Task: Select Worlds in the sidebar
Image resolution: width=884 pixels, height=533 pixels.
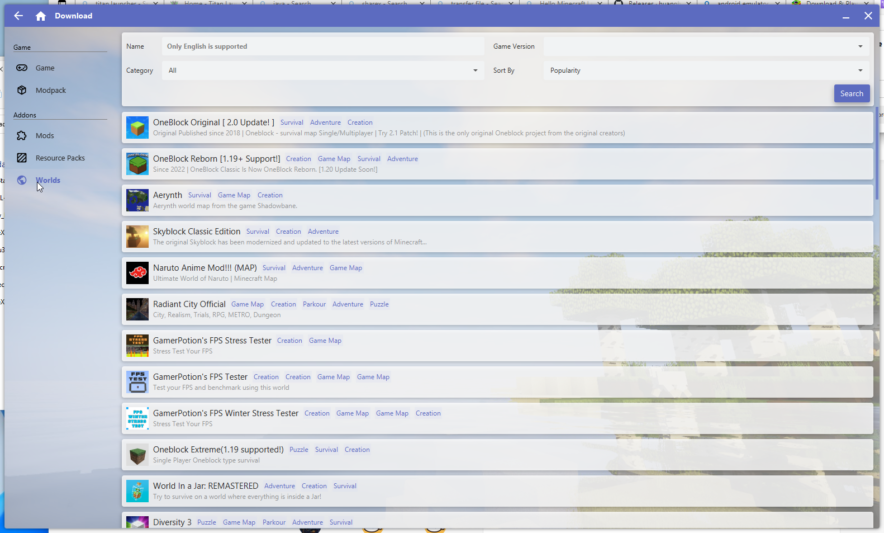Action: tap(48, 180)
